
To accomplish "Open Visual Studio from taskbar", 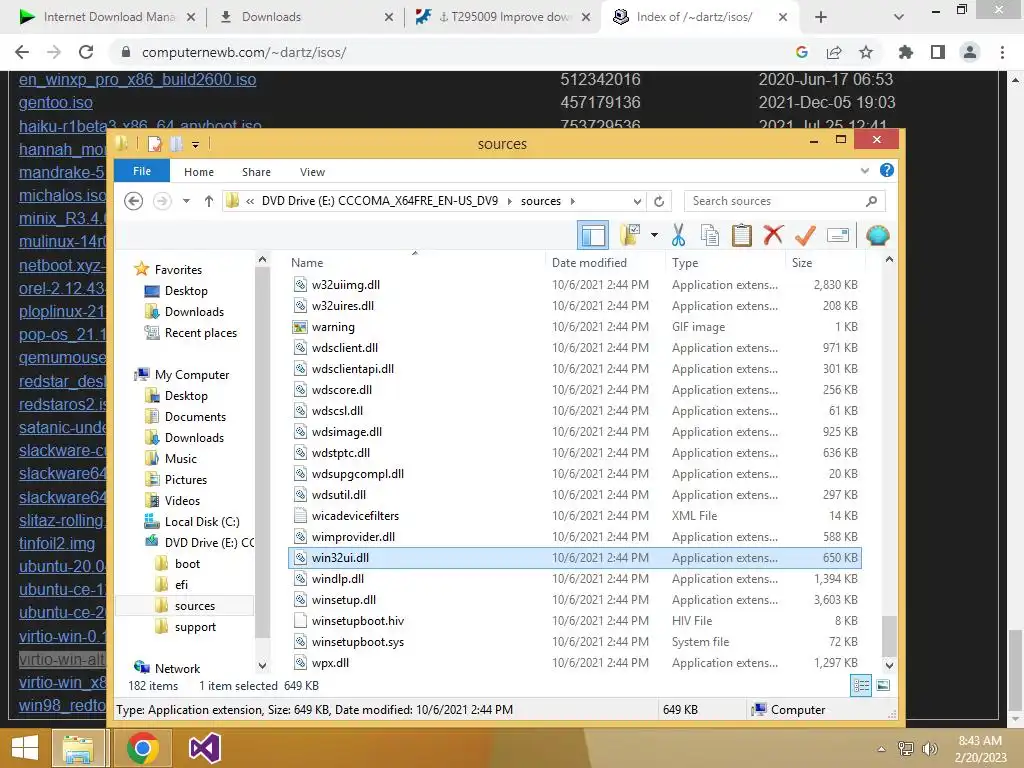I will click(x=204, y=748).
